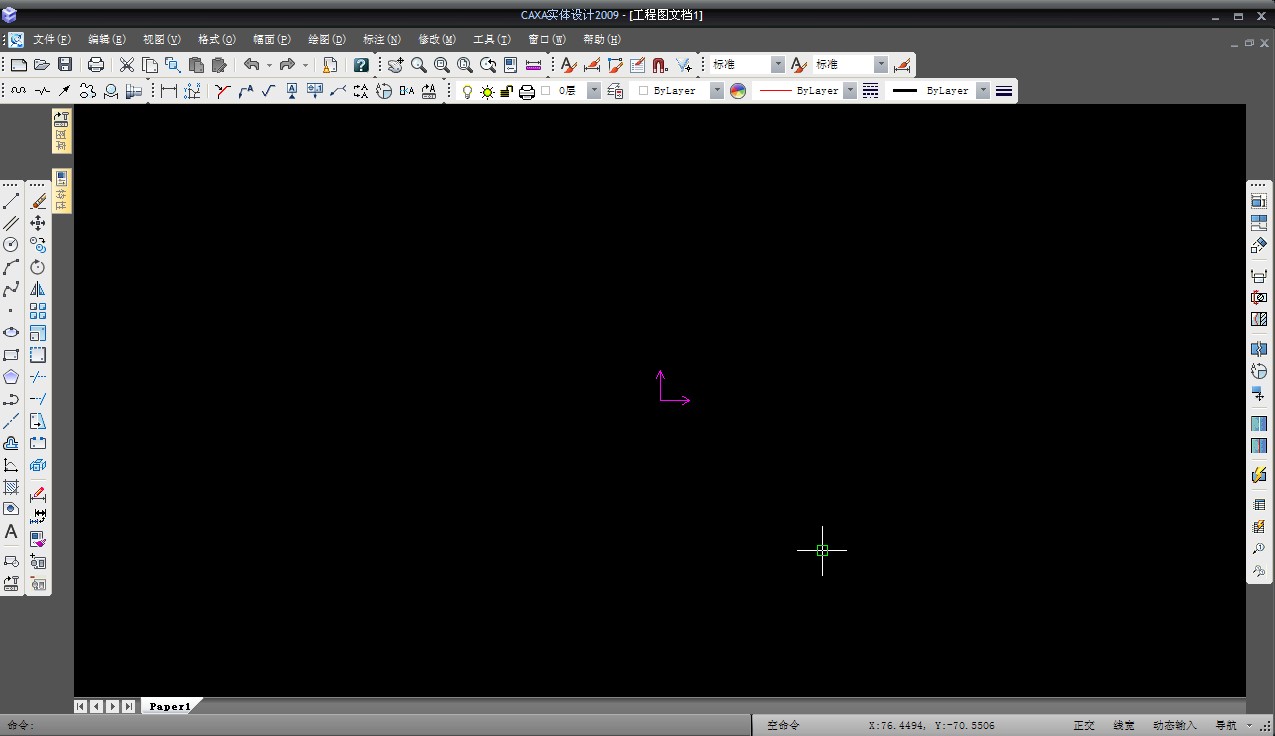
Task: Toggle layer print printer icon
Action: click(527, 91)
